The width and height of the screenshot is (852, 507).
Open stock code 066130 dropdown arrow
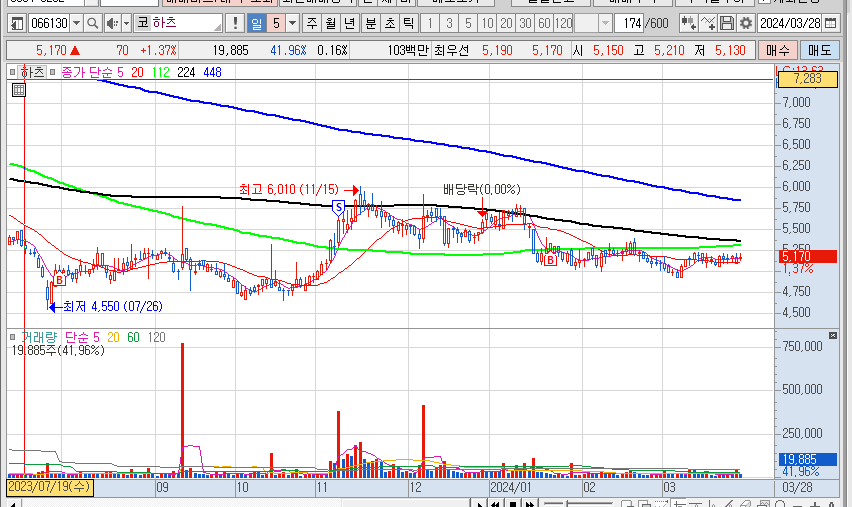77,23
